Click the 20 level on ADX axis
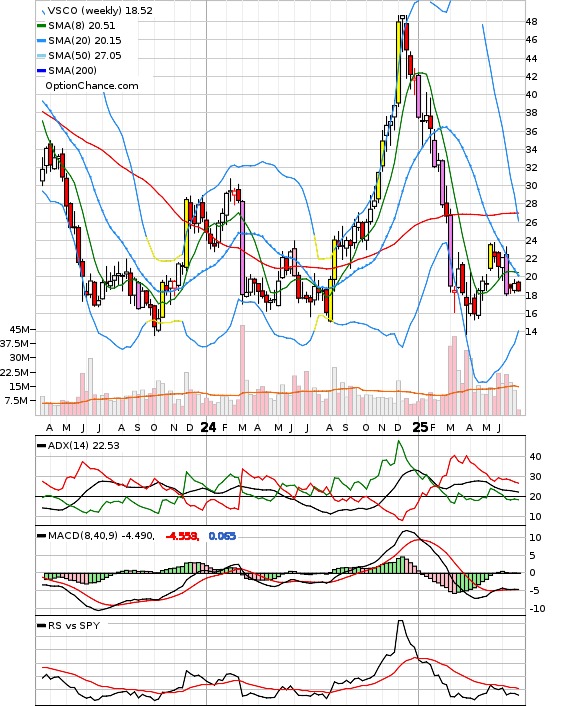 535,497
